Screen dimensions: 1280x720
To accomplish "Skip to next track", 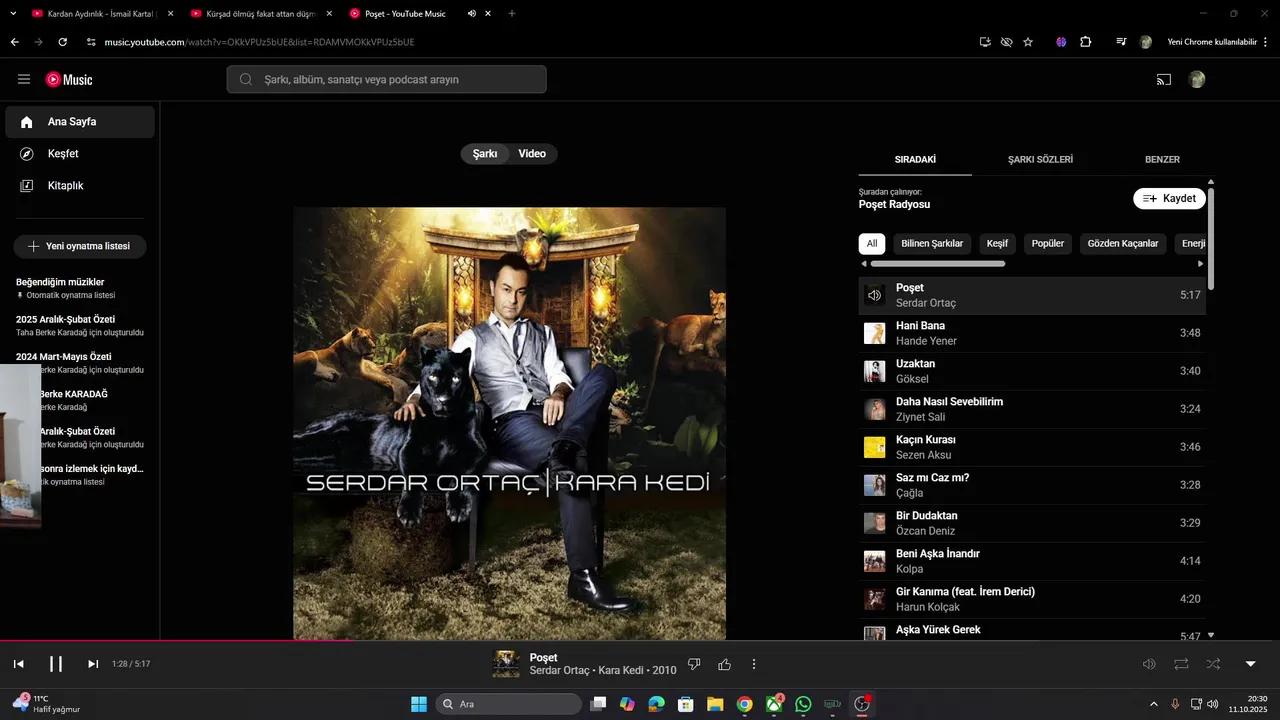I will [93, 664].
